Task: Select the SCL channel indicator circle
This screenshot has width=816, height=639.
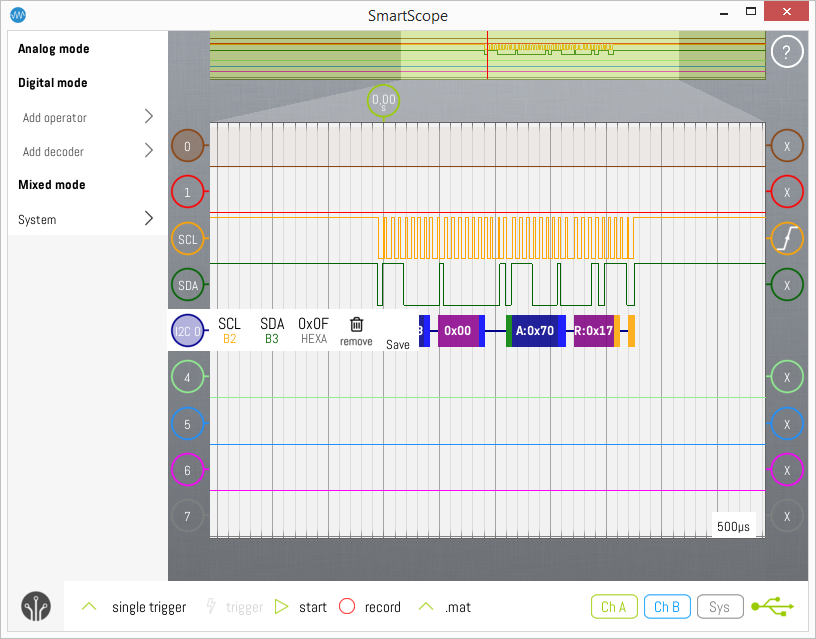Action: click(187, 239)
